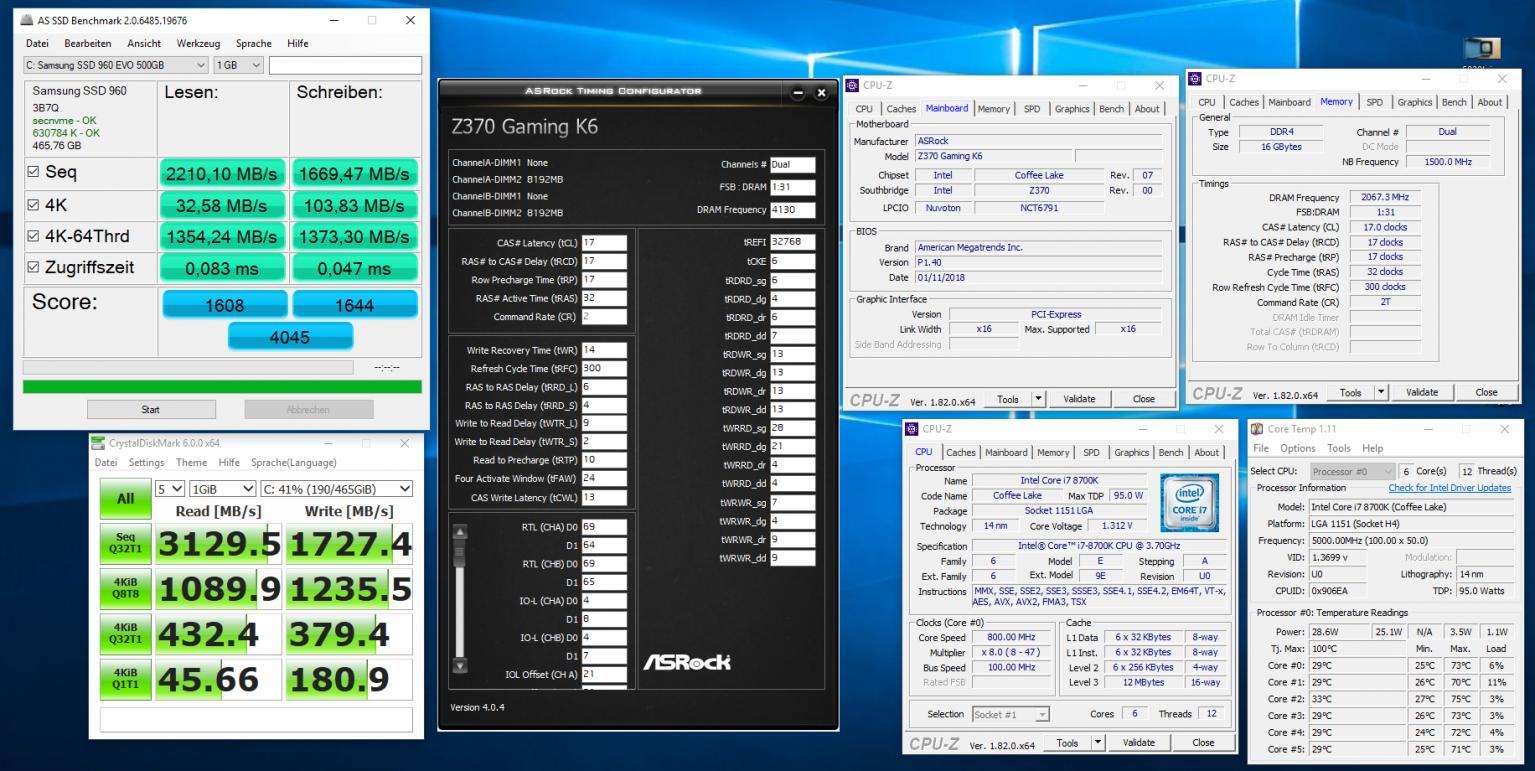Open the C: 41% drive dropdown

pos(336,489)
